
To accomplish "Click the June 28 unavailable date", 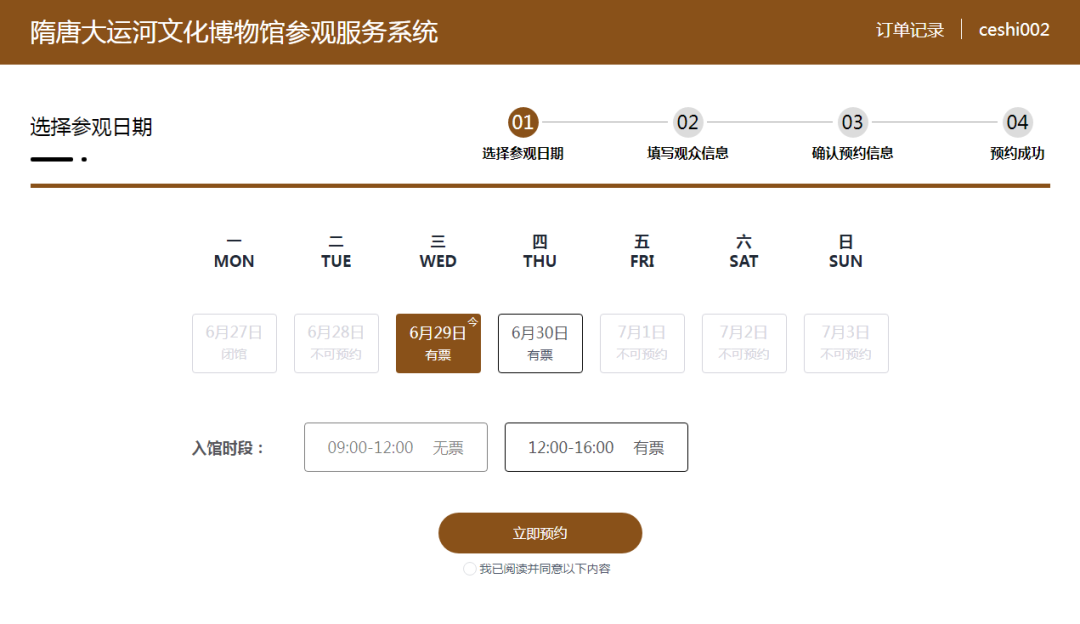I will point(336,343).
